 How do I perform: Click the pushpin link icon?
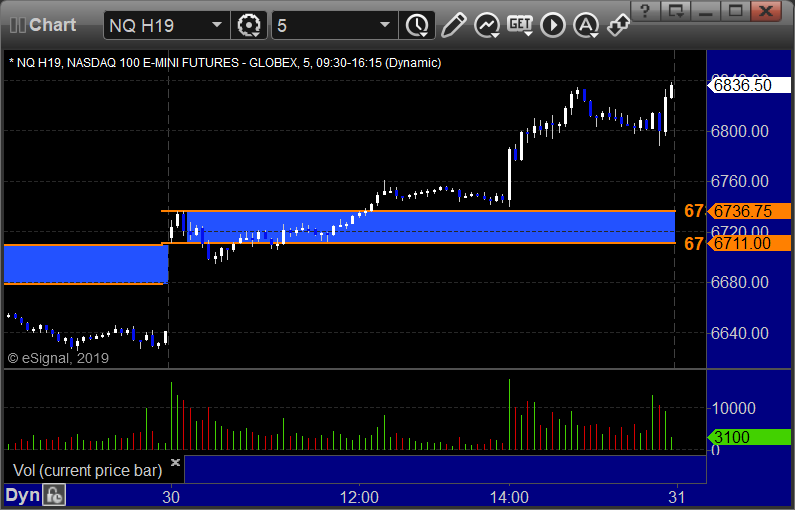click(618, 25)
